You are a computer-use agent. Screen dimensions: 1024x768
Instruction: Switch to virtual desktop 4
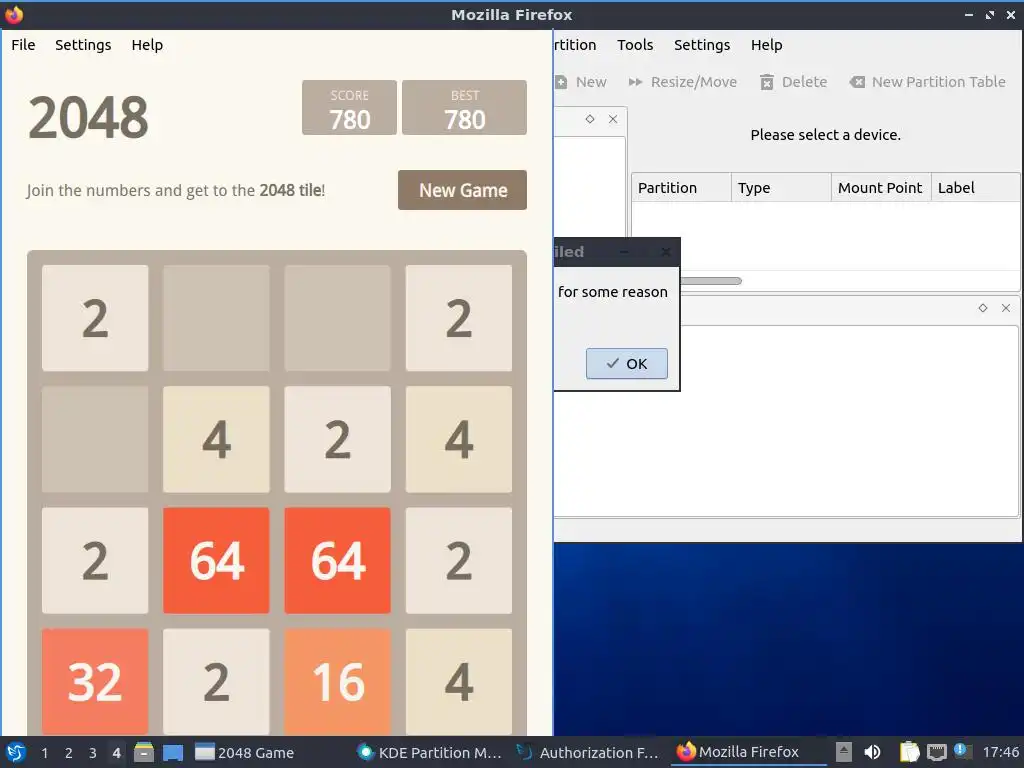point(116,753)
